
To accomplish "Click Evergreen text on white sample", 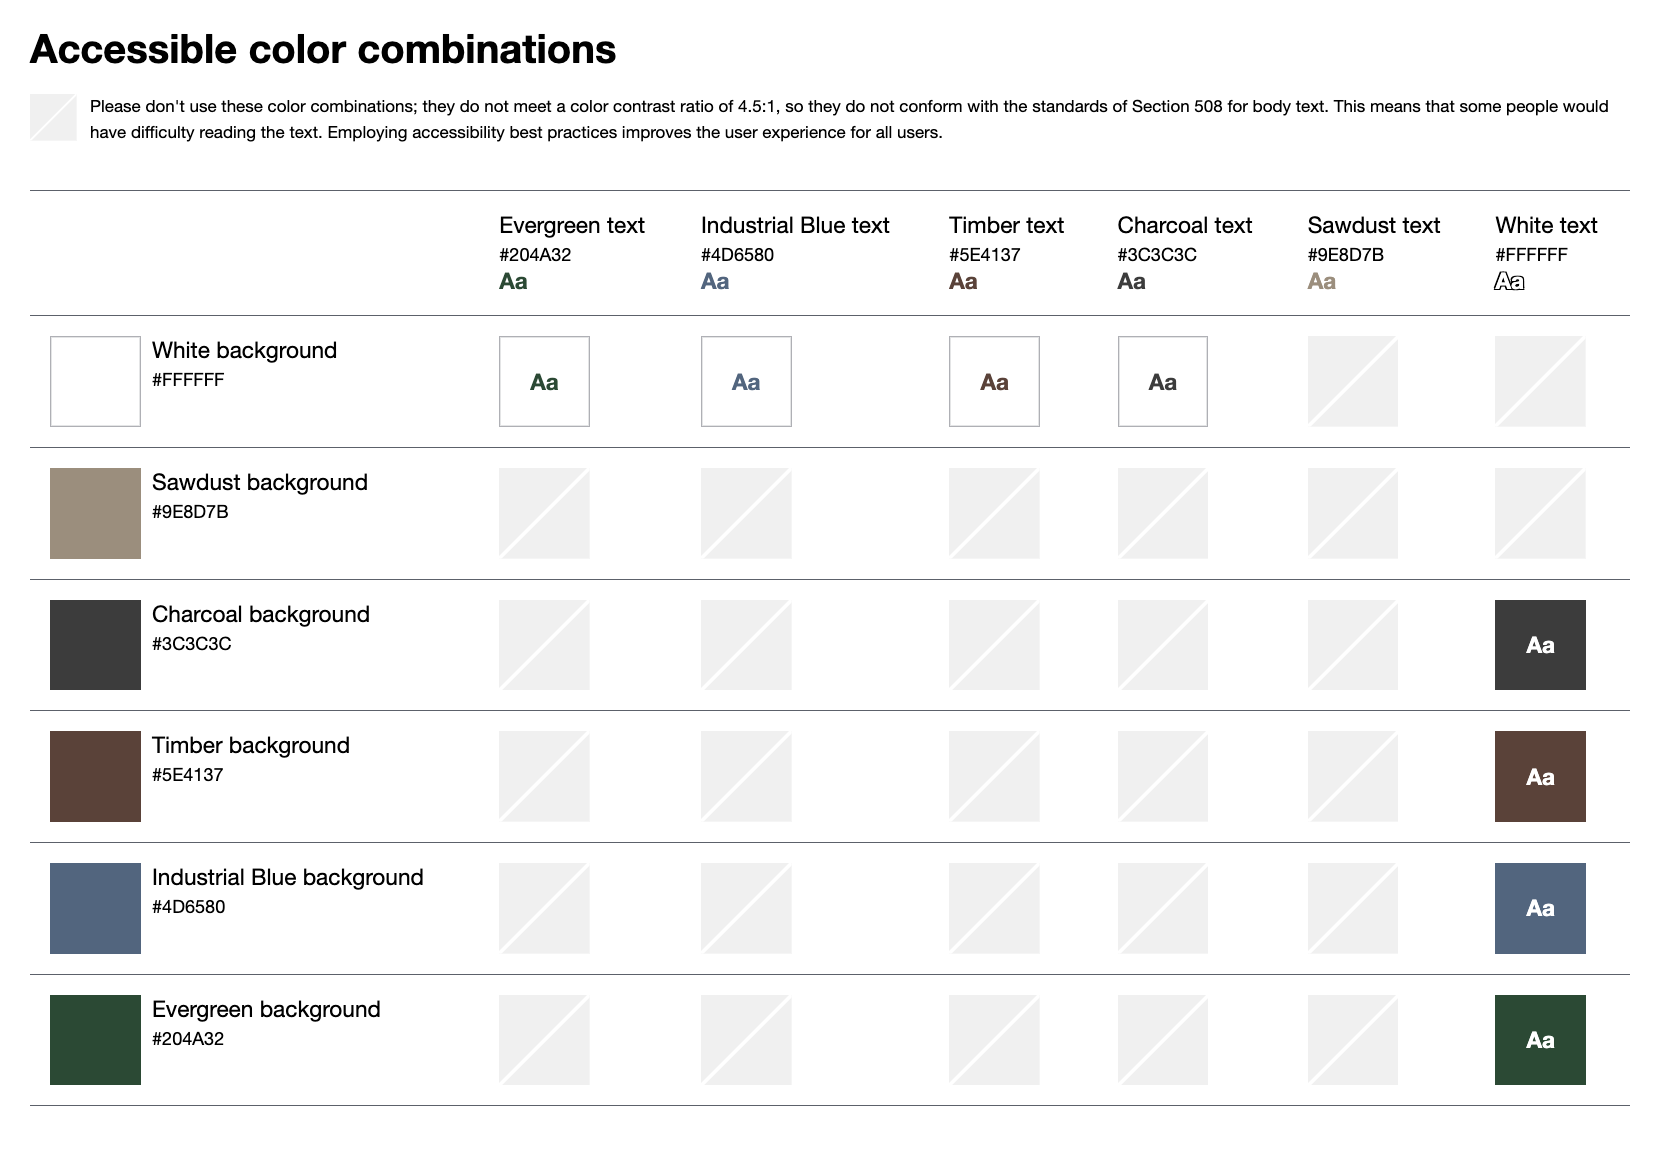I will [544, 381].
